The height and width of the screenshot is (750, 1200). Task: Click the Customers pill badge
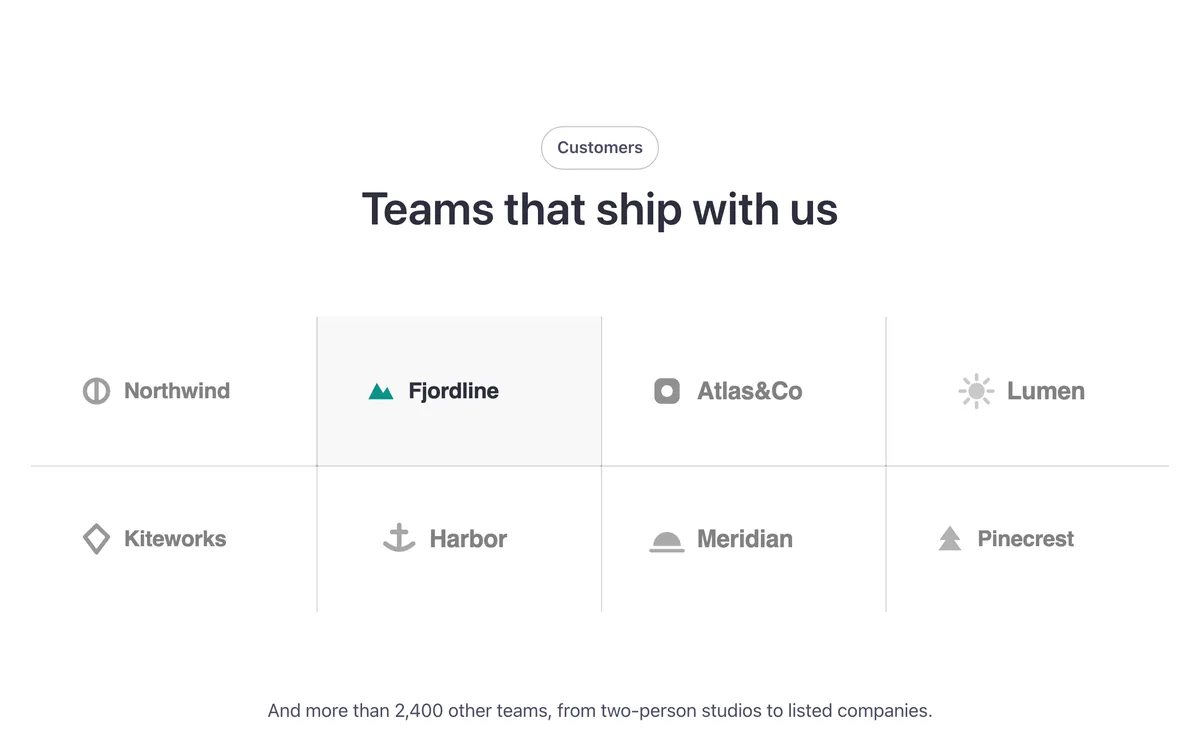coord(600,148)
